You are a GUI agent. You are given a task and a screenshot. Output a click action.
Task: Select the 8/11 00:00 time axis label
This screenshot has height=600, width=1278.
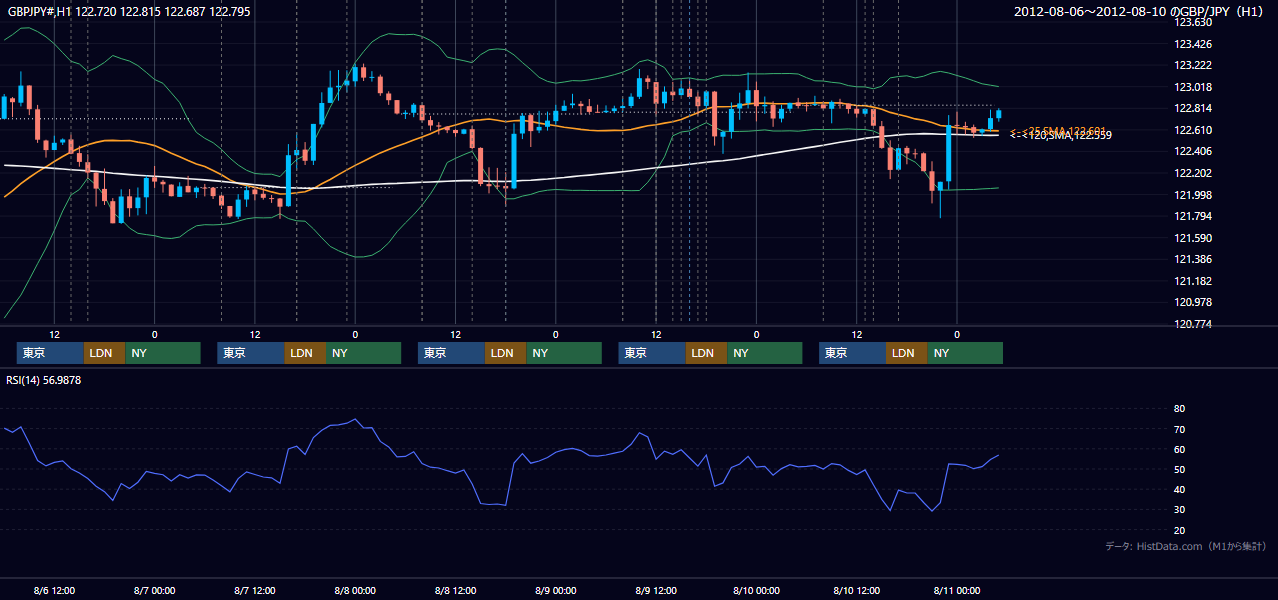click(956, 591)
